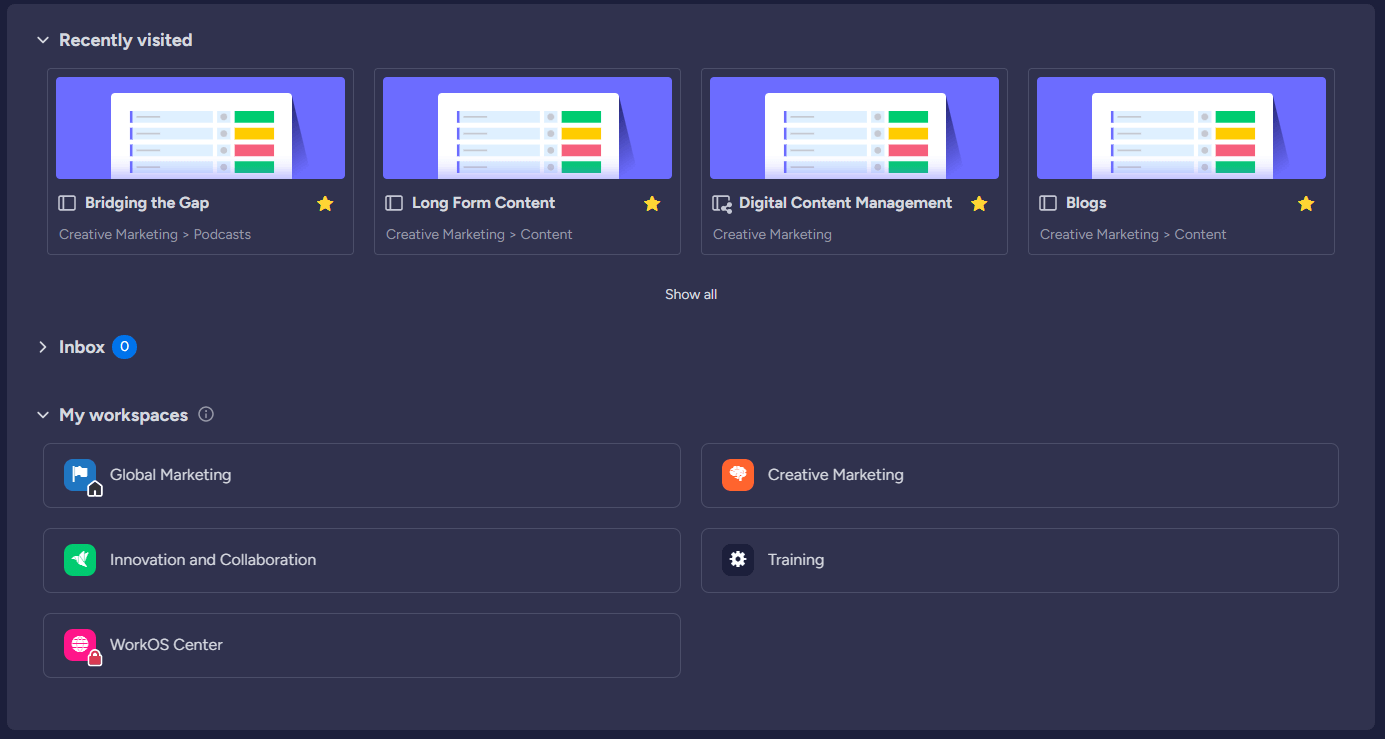The width and height of the screenshot is (1385, 739).
Task: Click the Recently visited heading
Action: [126, 40]
